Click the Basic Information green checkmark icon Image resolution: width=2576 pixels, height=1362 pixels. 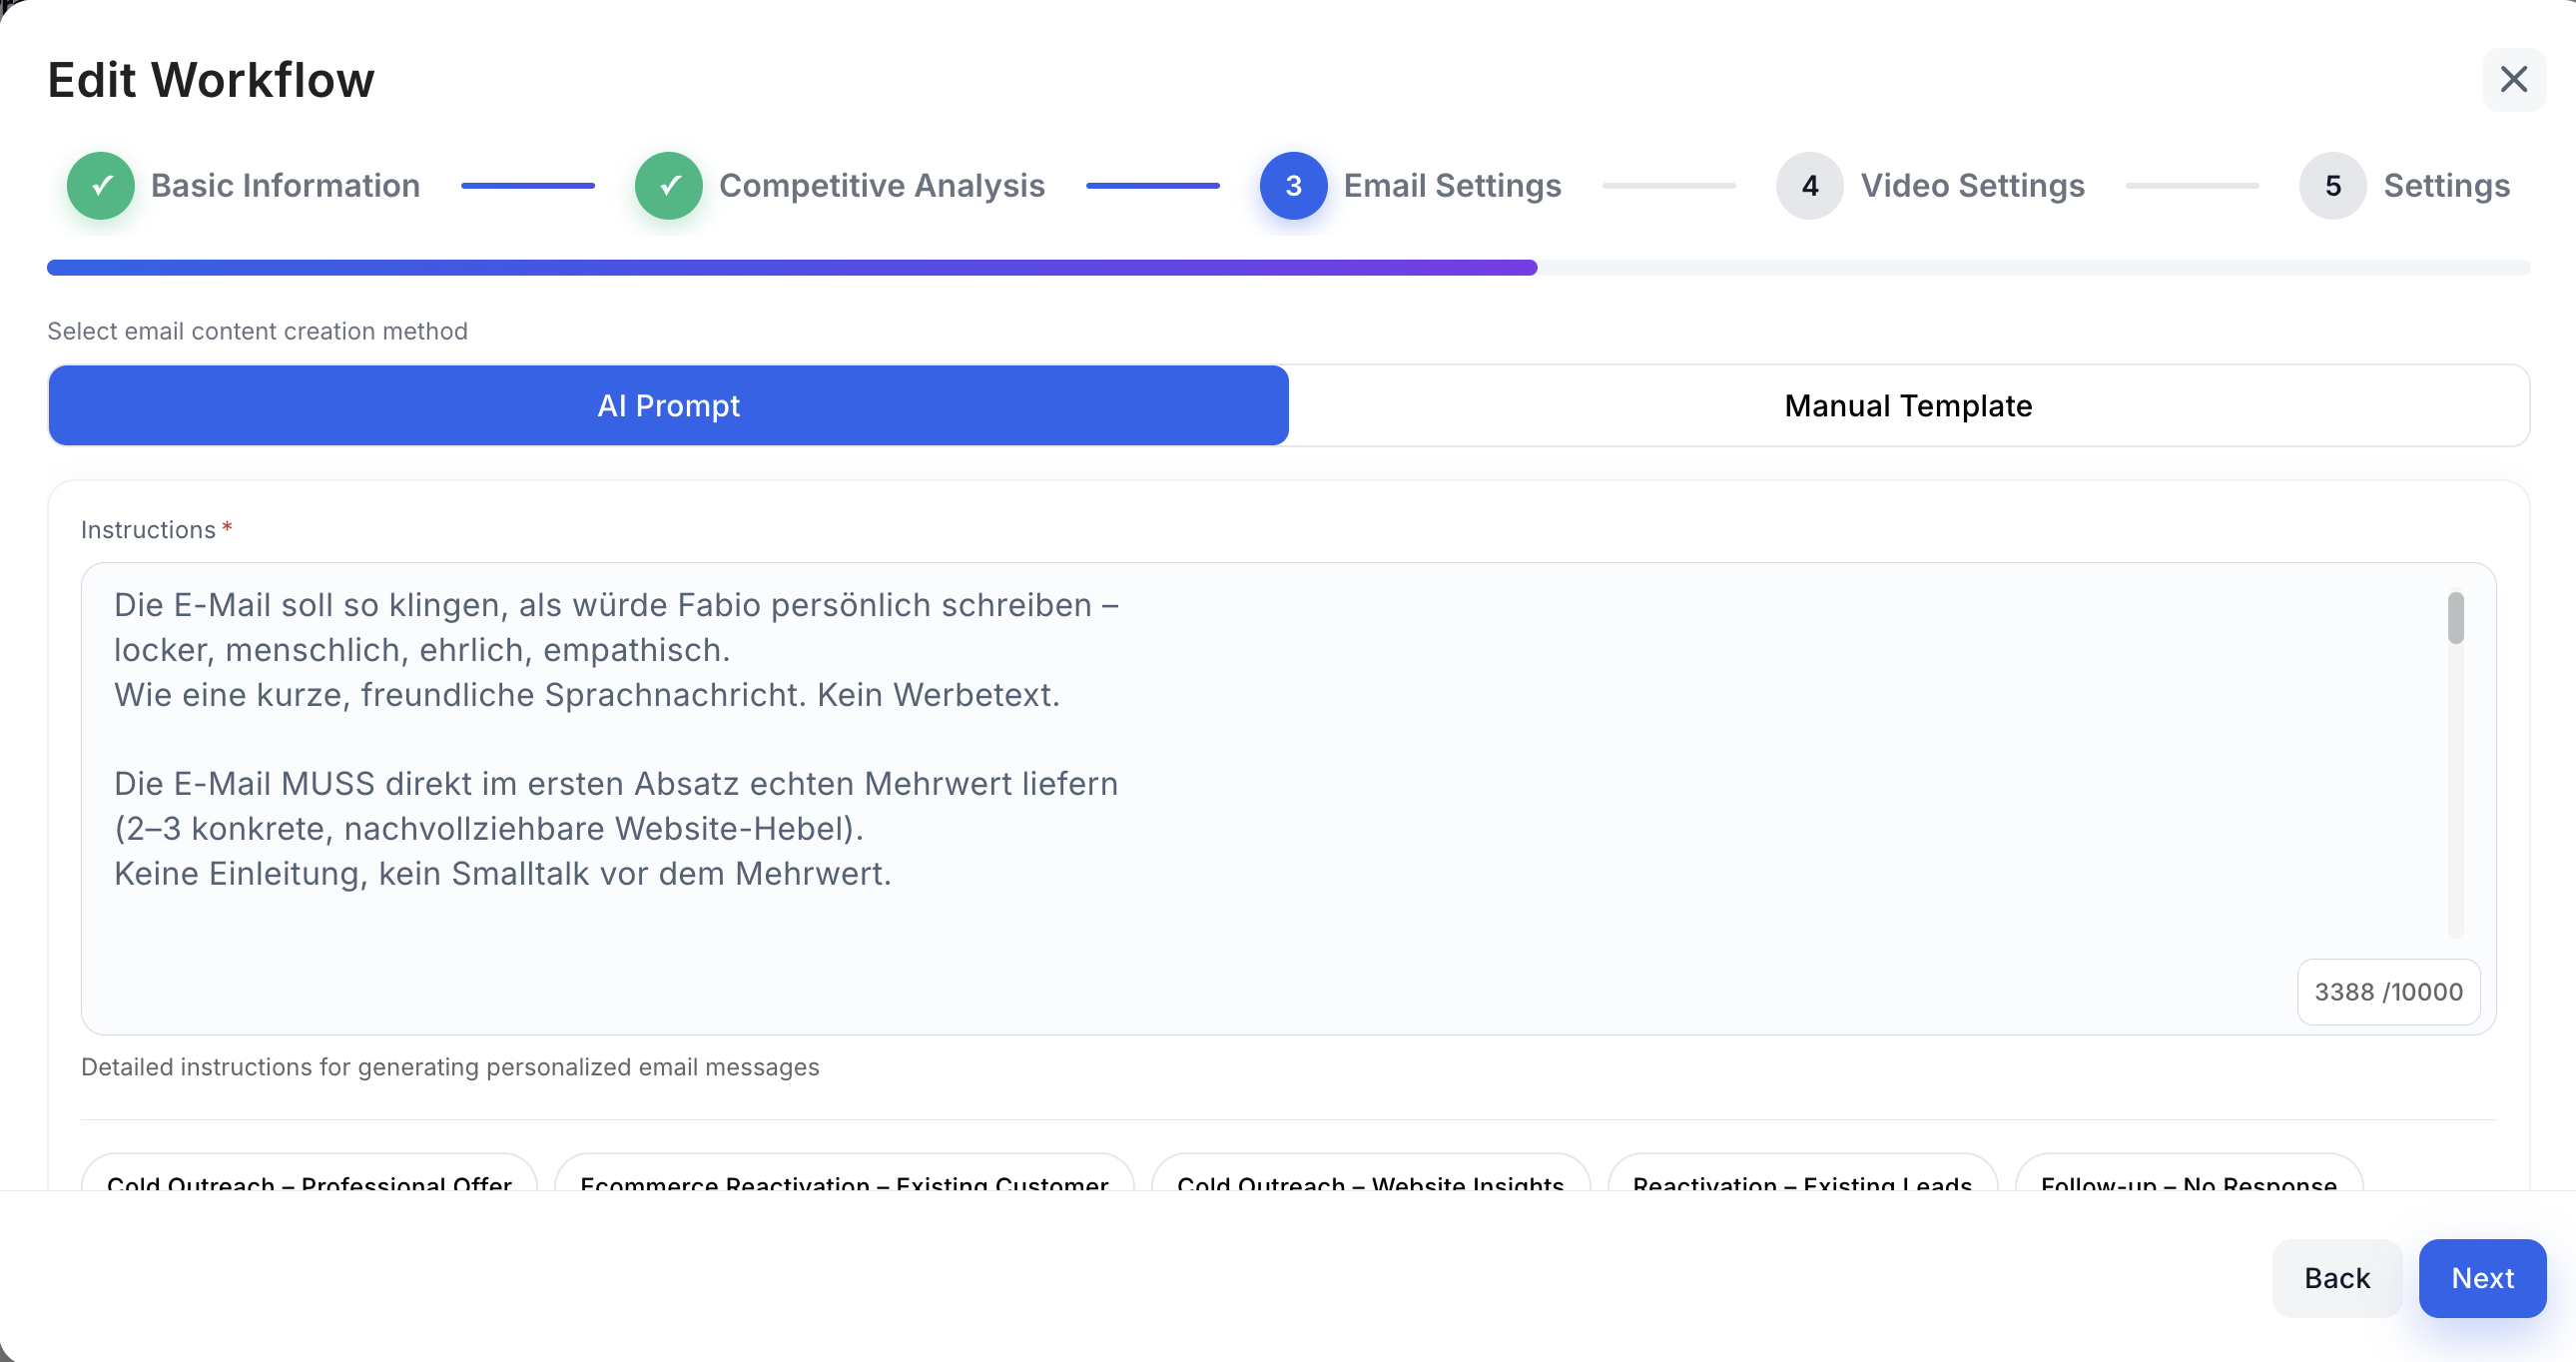coord(101,186)
